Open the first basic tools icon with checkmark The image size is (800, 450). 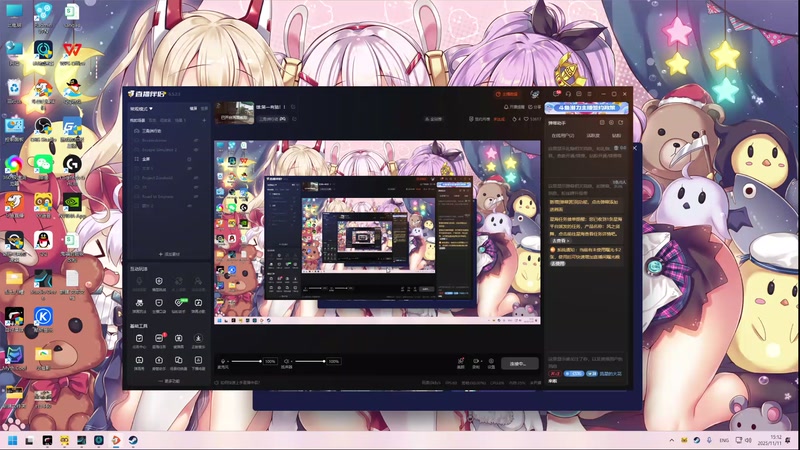(139, 338)
